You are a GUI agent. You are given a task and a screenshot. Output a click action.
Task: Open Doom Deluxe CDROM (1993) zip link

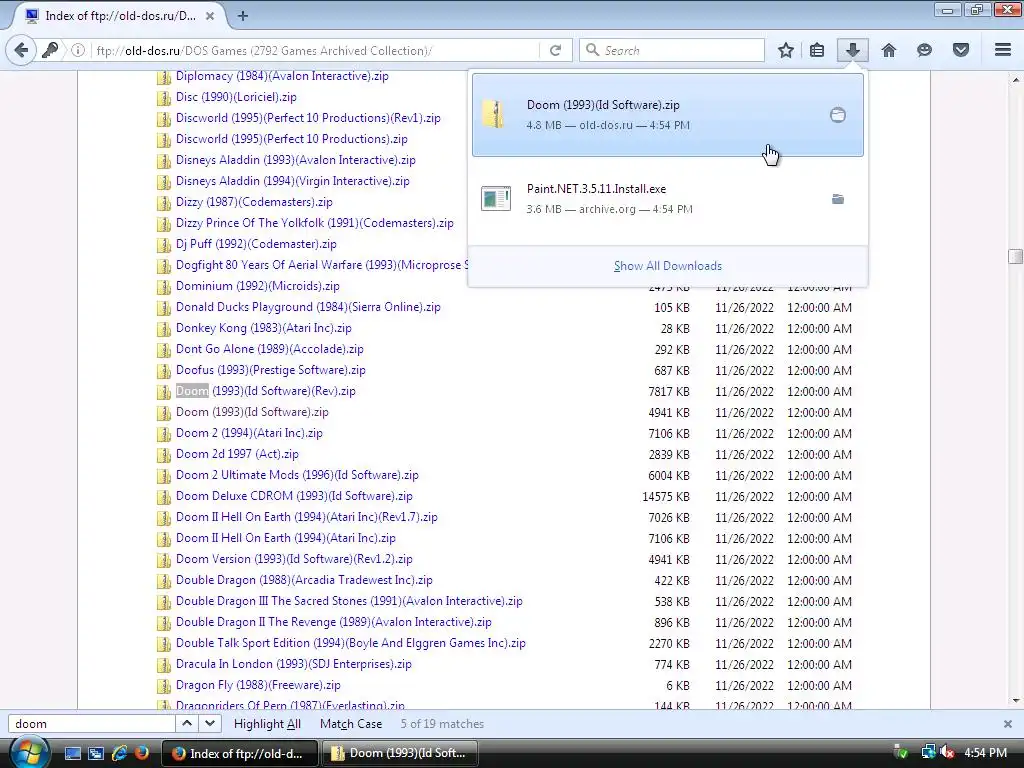294,496
